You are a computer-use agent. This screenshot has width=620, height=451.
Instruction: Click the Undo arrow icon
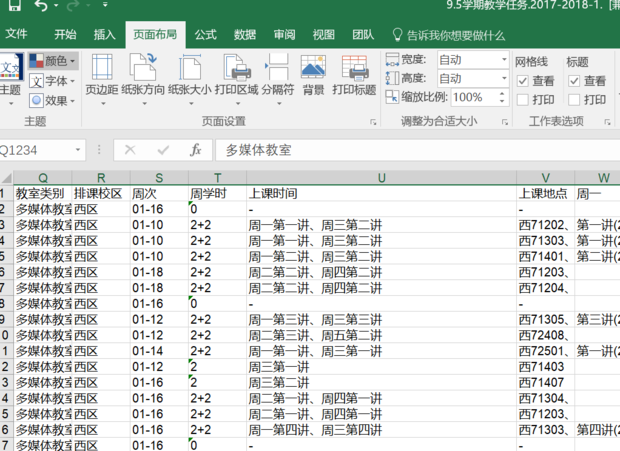click(41, 5)
